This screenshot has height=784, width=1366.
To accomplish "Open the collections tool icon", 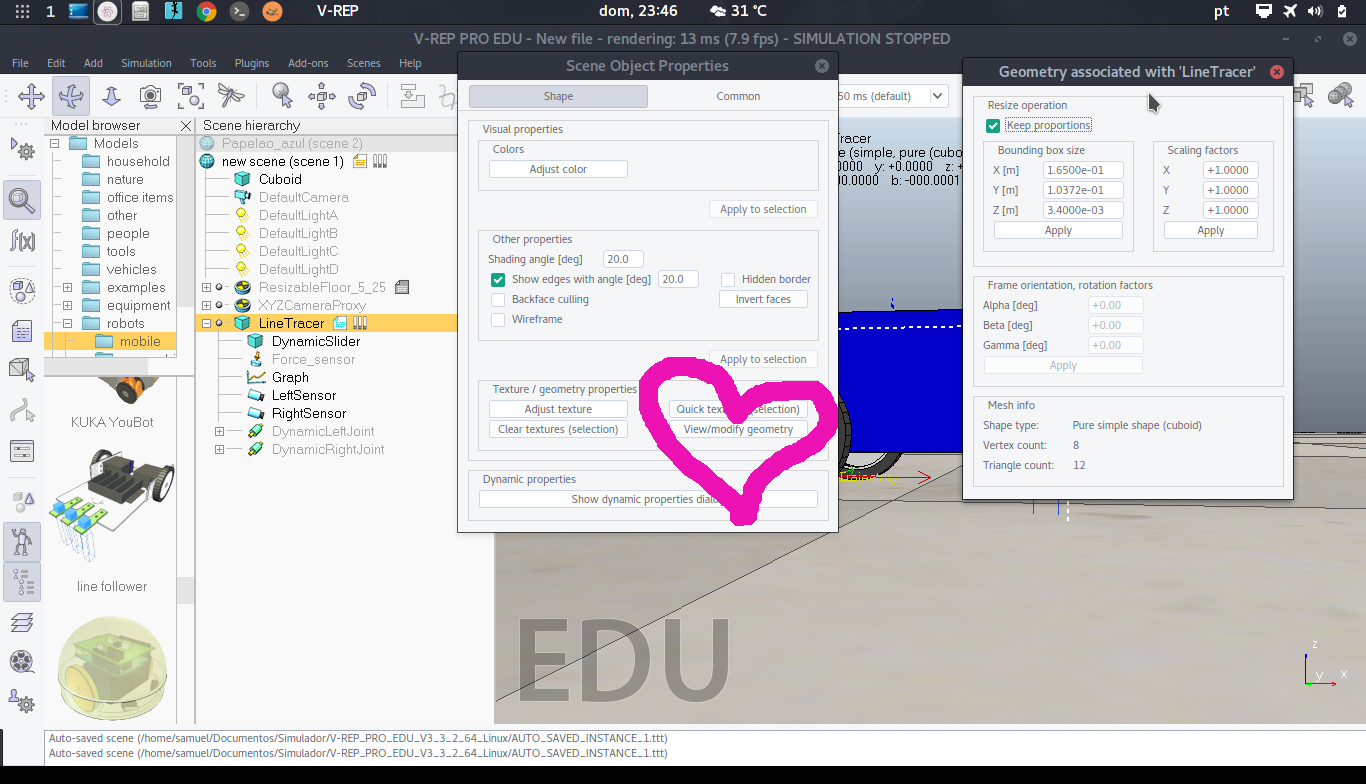I will 22,291.
